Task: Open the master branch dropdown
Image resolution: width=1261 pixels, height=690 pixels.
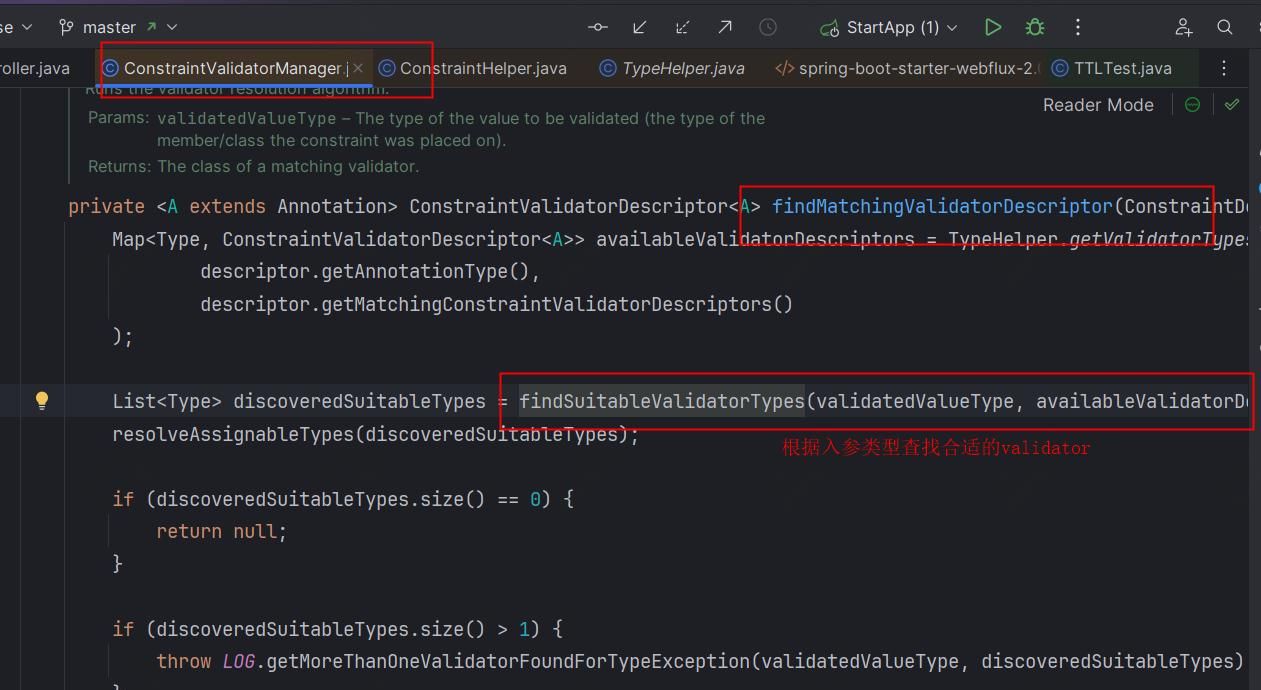Action: point(118,27)
